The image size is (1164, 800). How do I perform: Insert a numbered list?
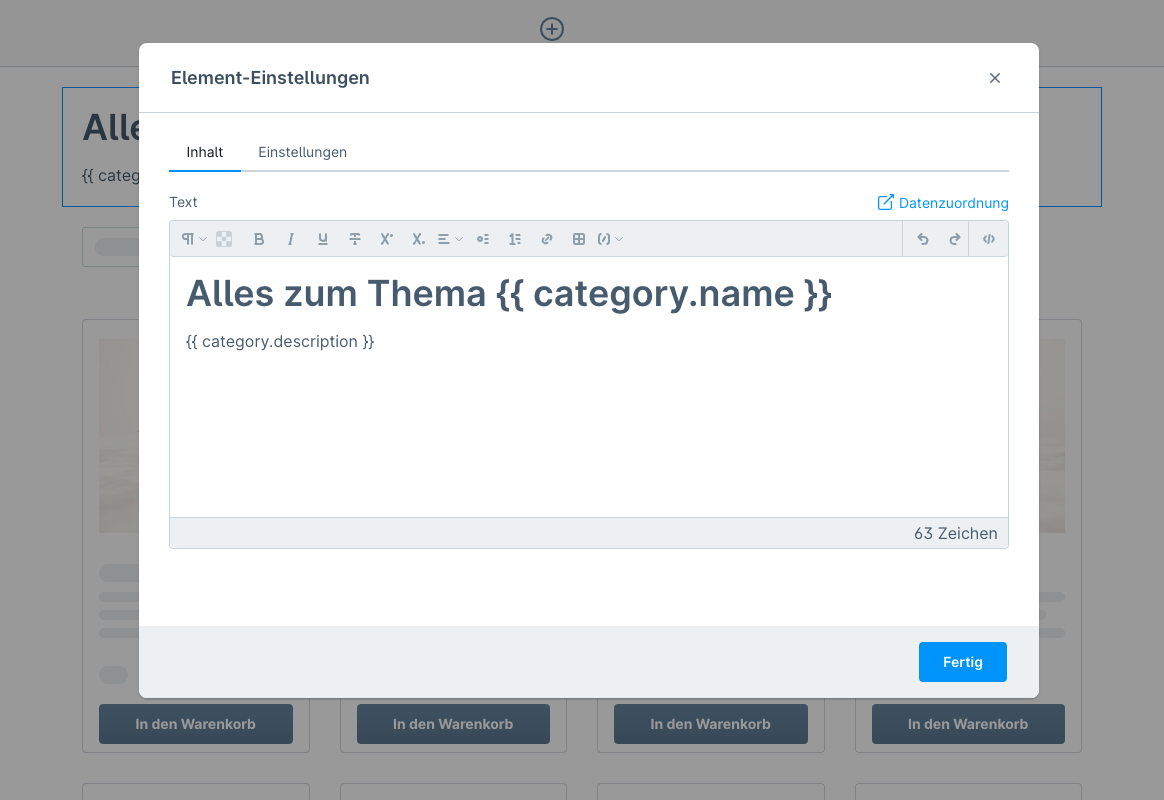click(x=515, y=239)
